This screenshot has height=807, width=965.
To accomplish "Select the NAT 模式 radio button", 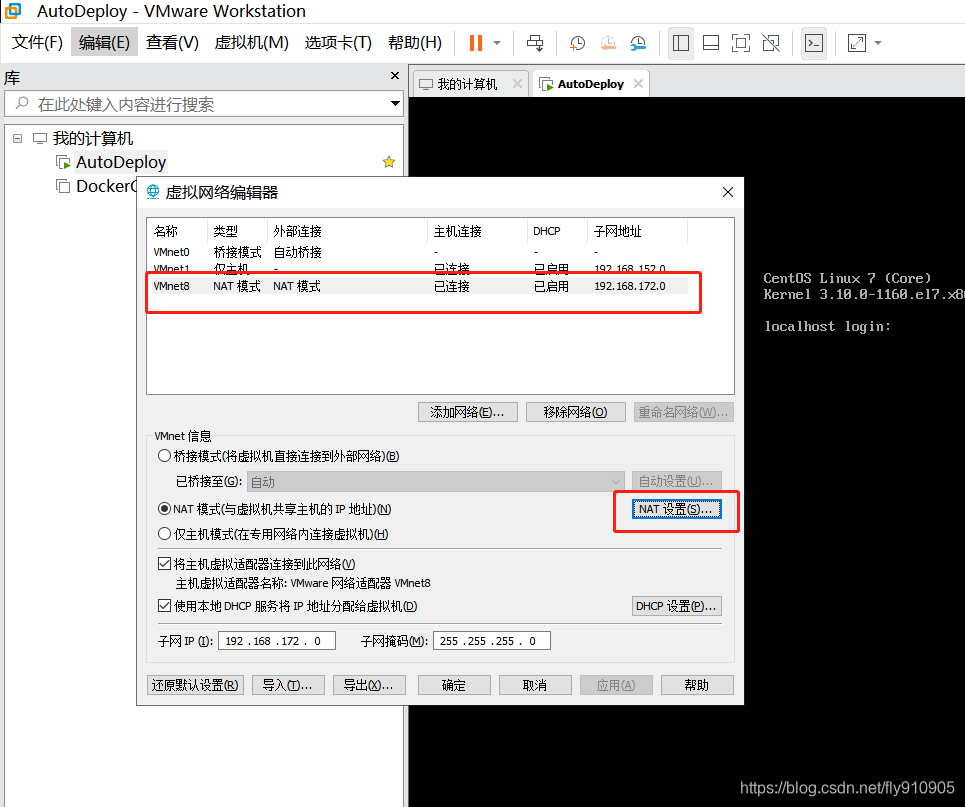I will tap(164, 509).
